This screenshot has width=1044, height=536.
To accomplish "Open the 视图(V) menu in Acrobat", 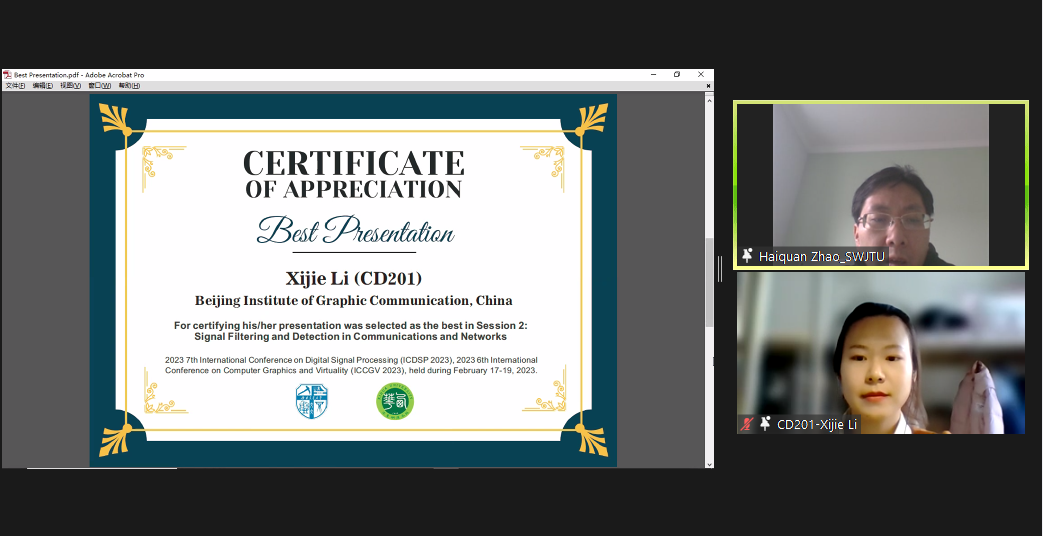I will (x=71, y=86).
